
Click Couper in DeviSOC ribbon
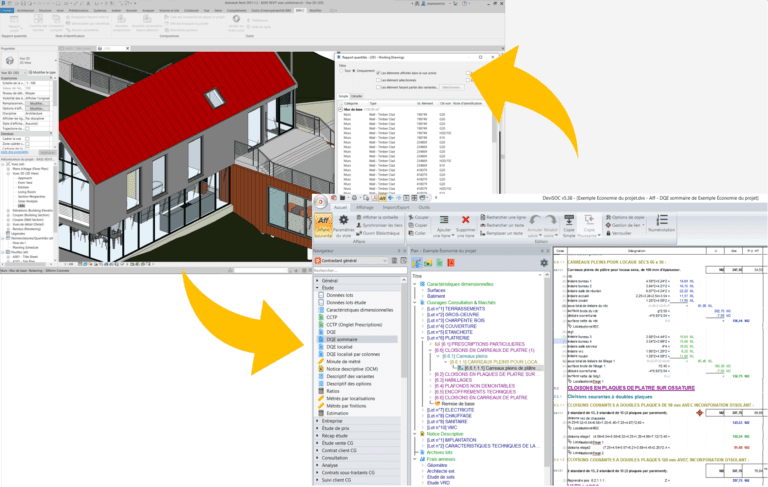pos(418,217)
